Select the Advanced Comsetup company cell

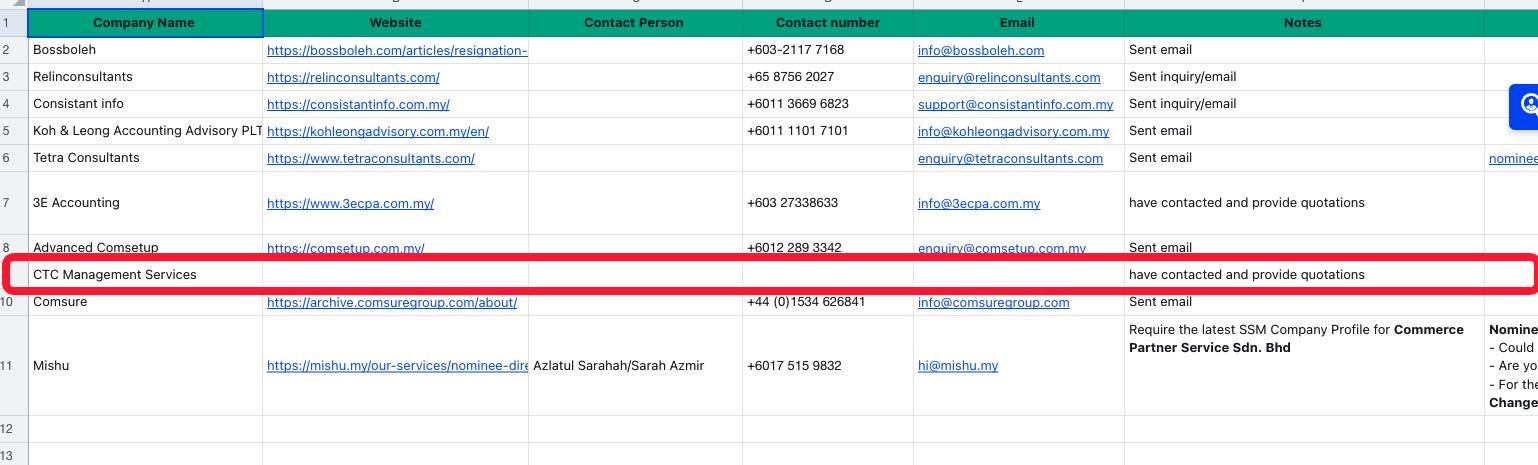pyautogui.click(x=145, y=248)
